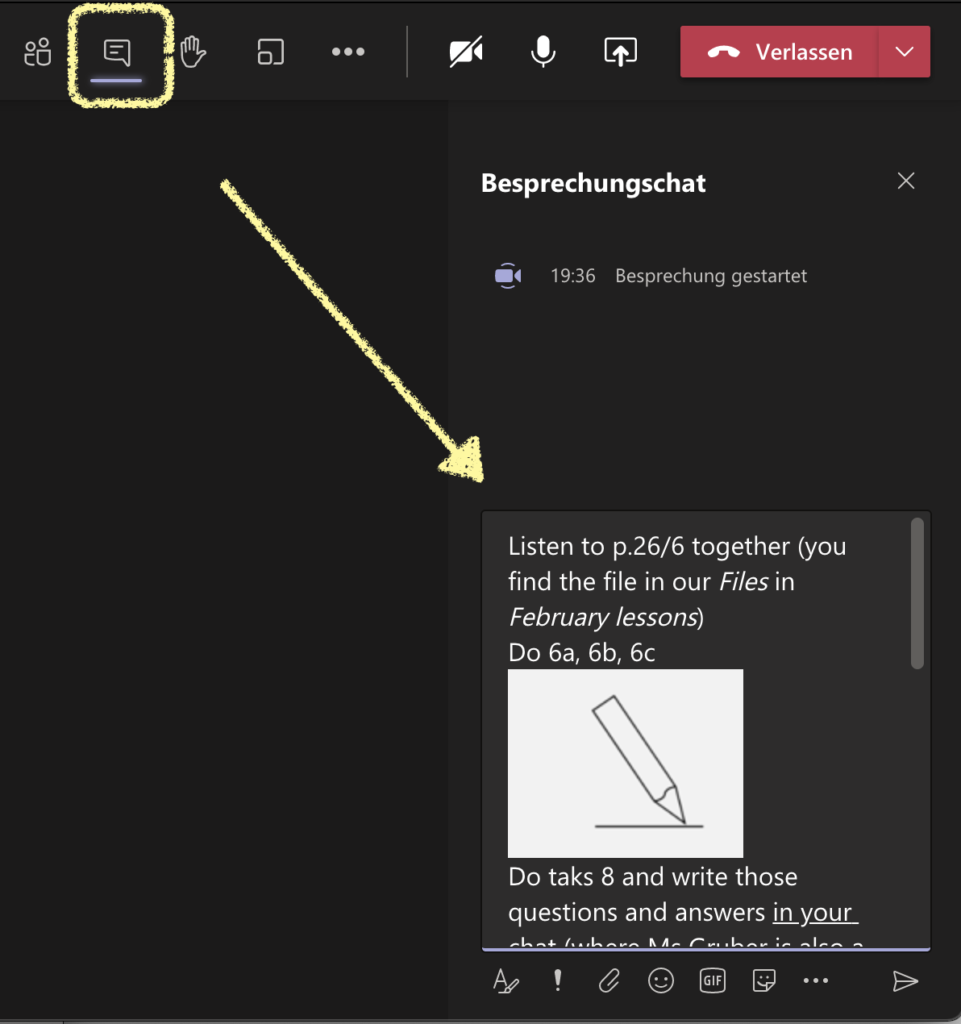
Task: Expand the Verlassen dropdown arrow
Action: (x=904, y=52)
